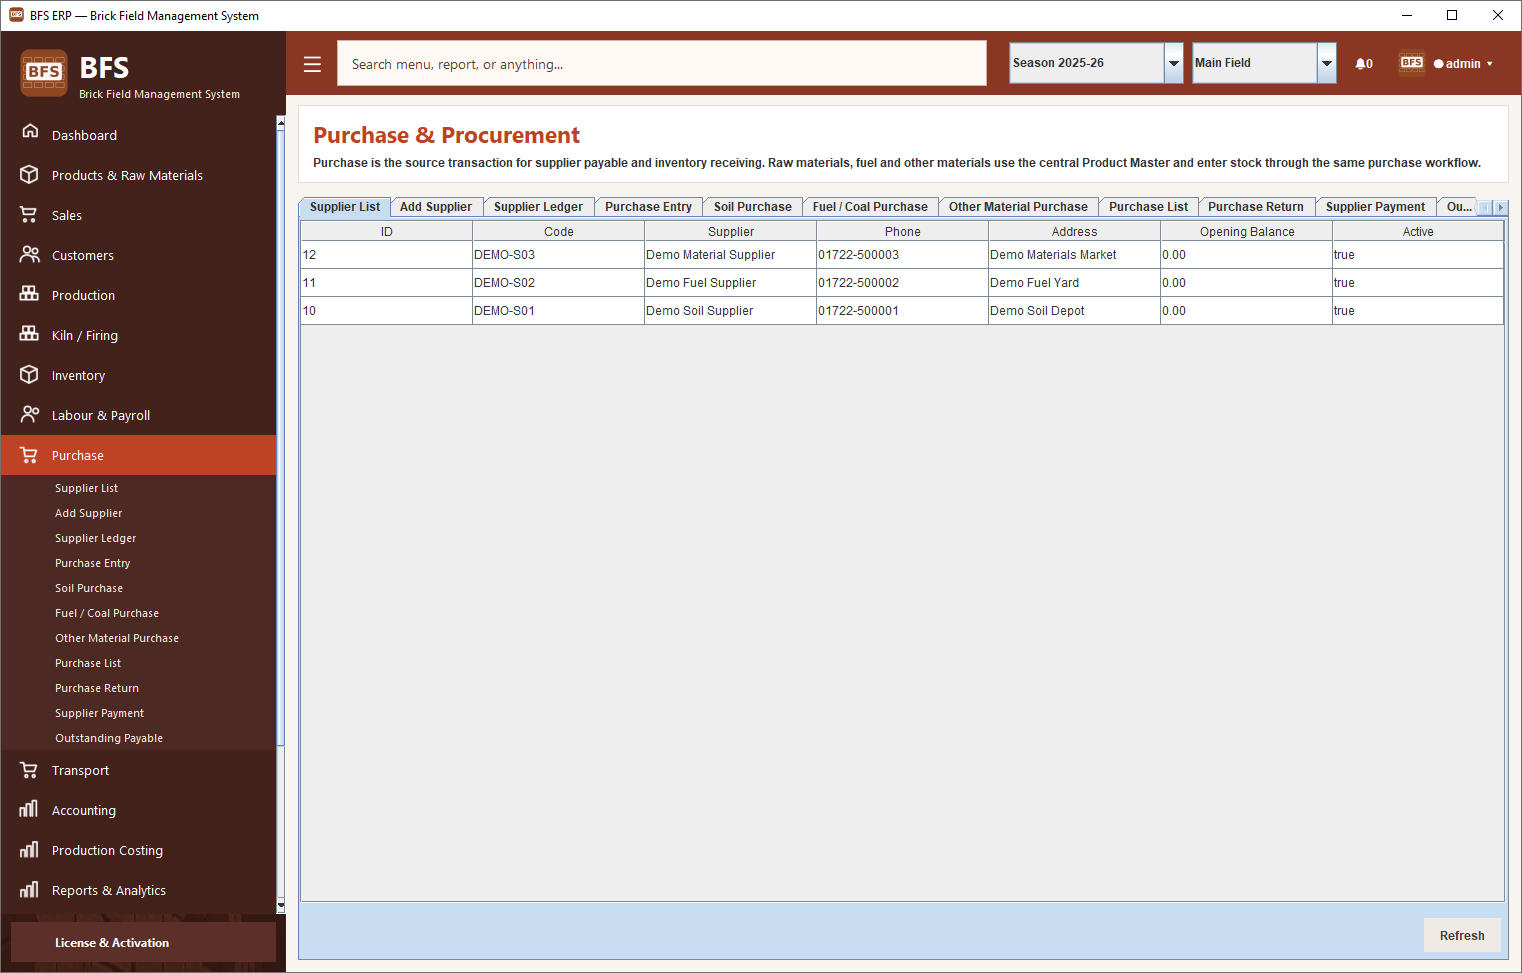This screenshot has height=973, width=1522.
Task: Select the Demo Soil Supplier cell
Action: click(730, 311)
